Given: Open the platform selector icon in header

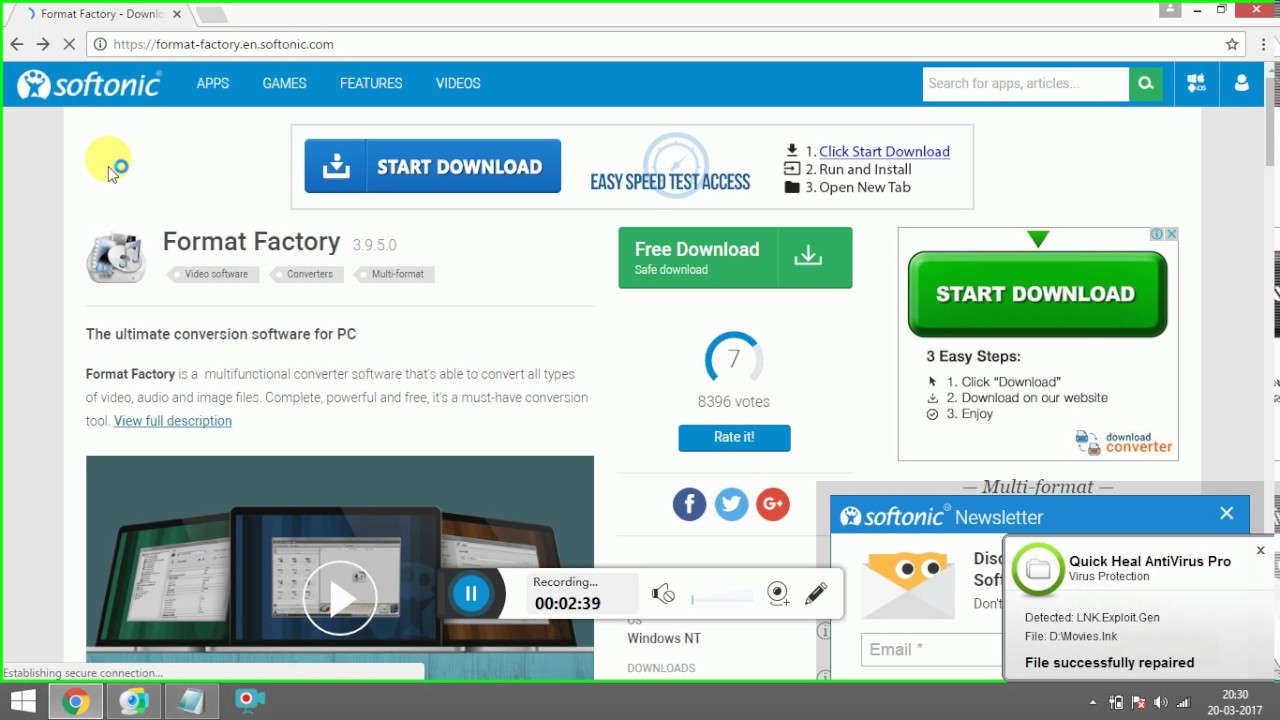Looking at the screenshot, I should (1196, 84).
